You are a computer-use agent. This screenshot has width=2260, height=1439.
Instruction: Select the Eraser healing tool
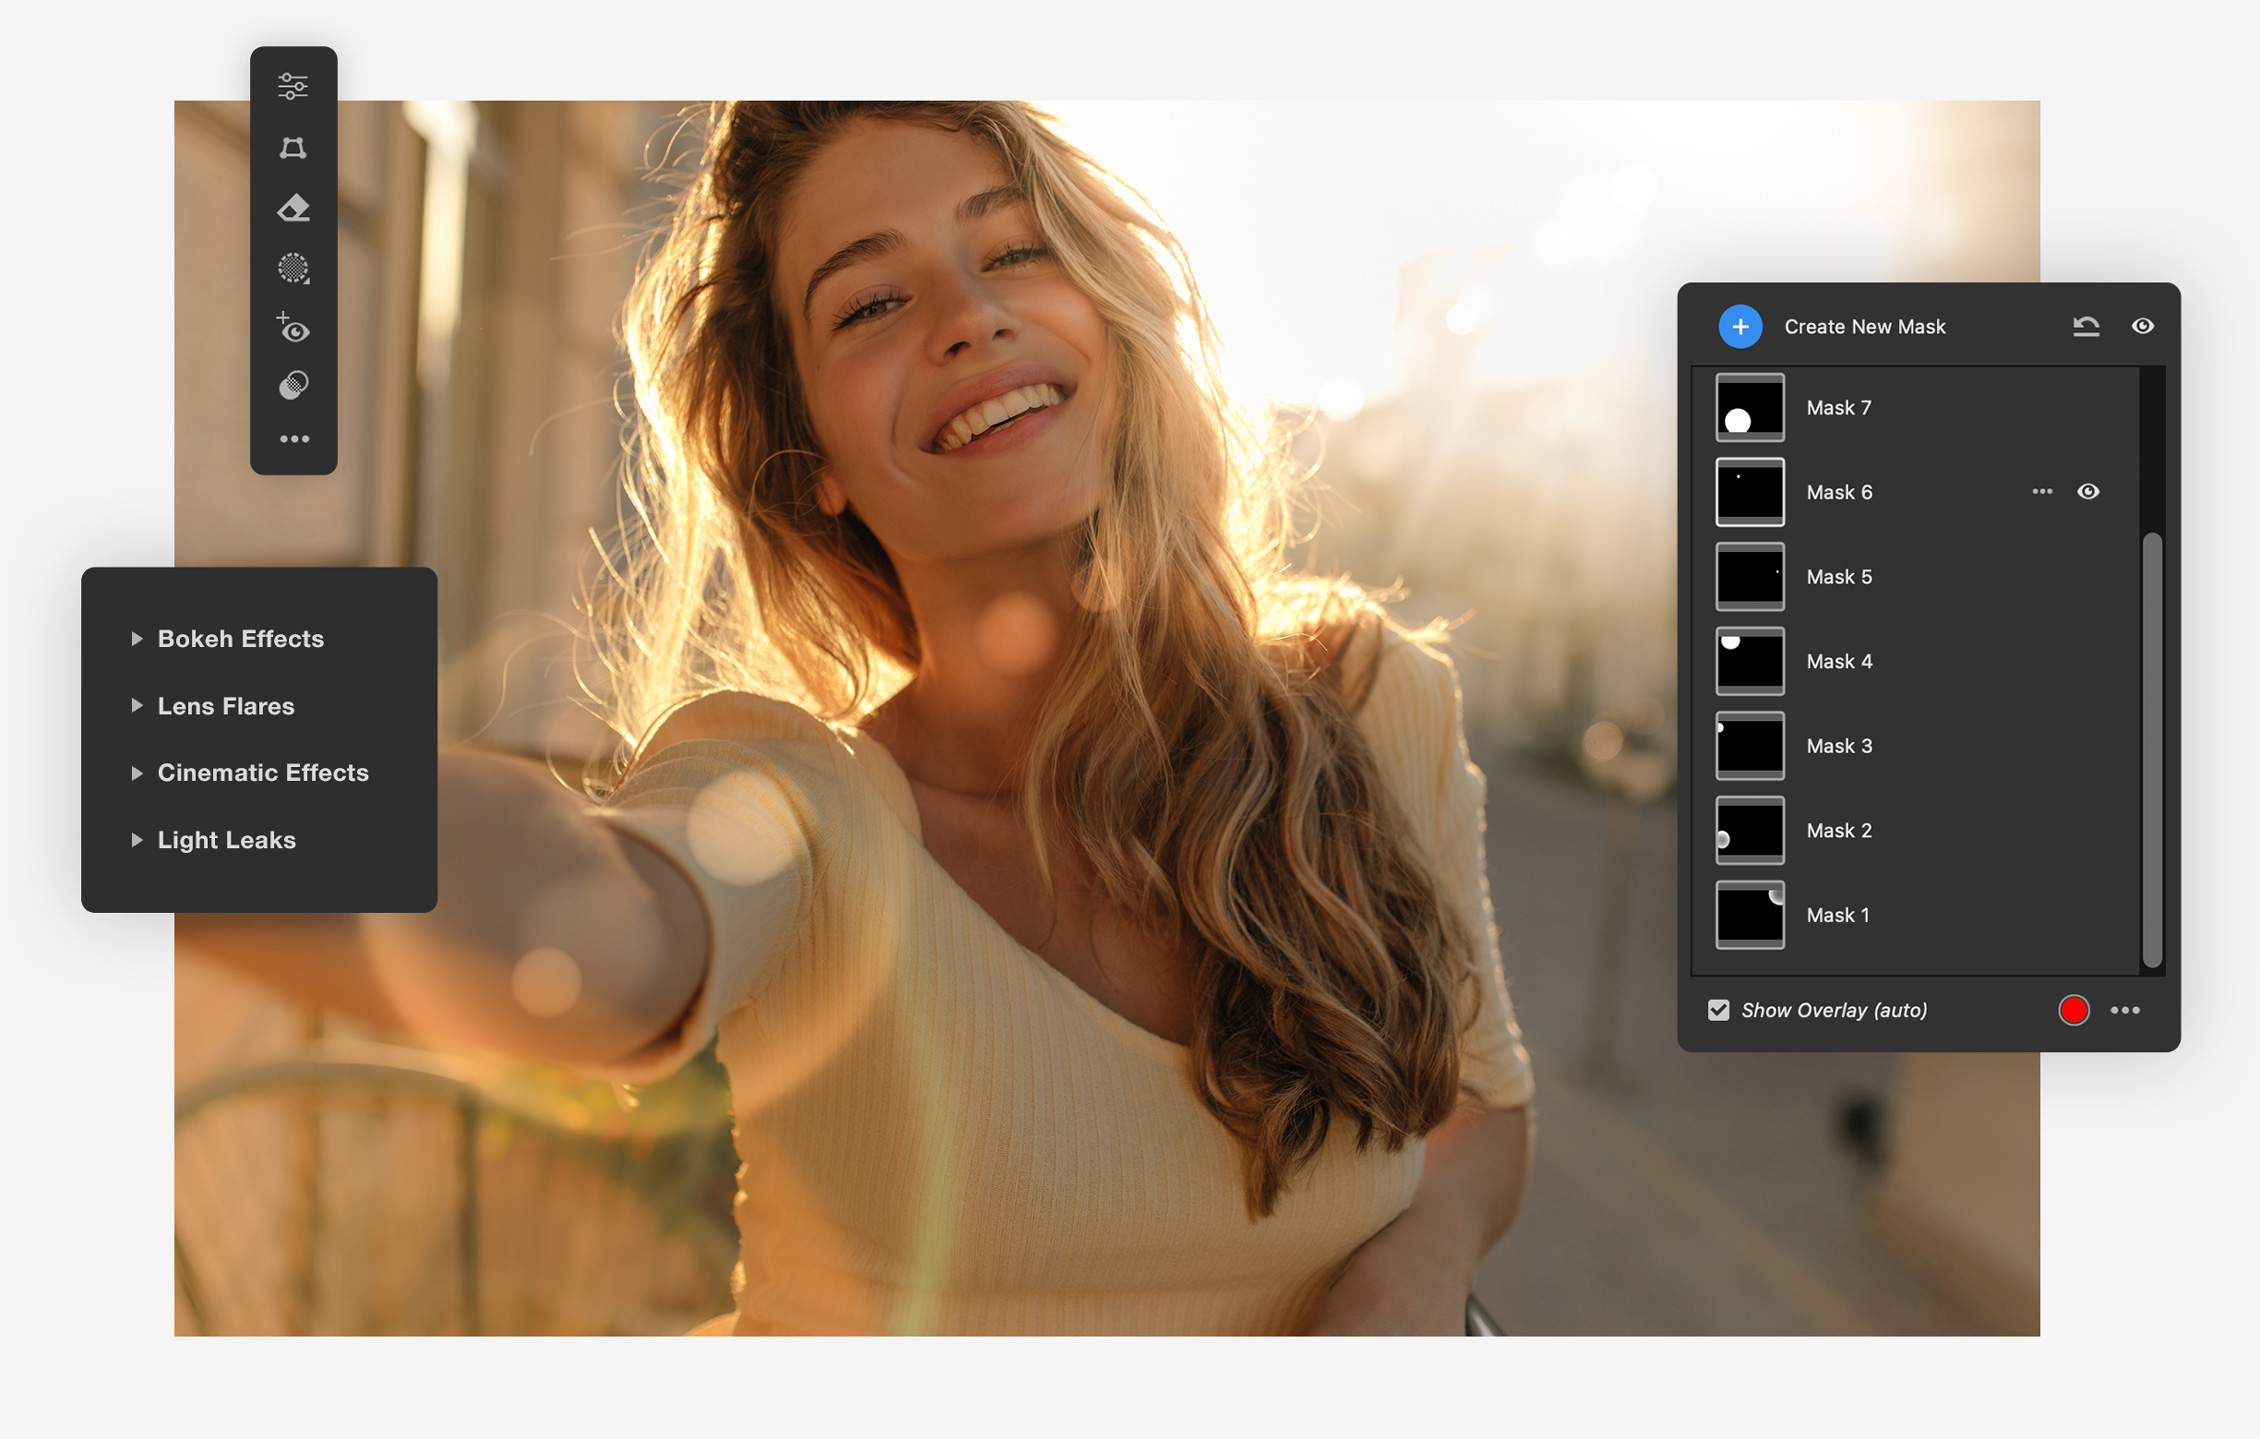coord(293,208)
